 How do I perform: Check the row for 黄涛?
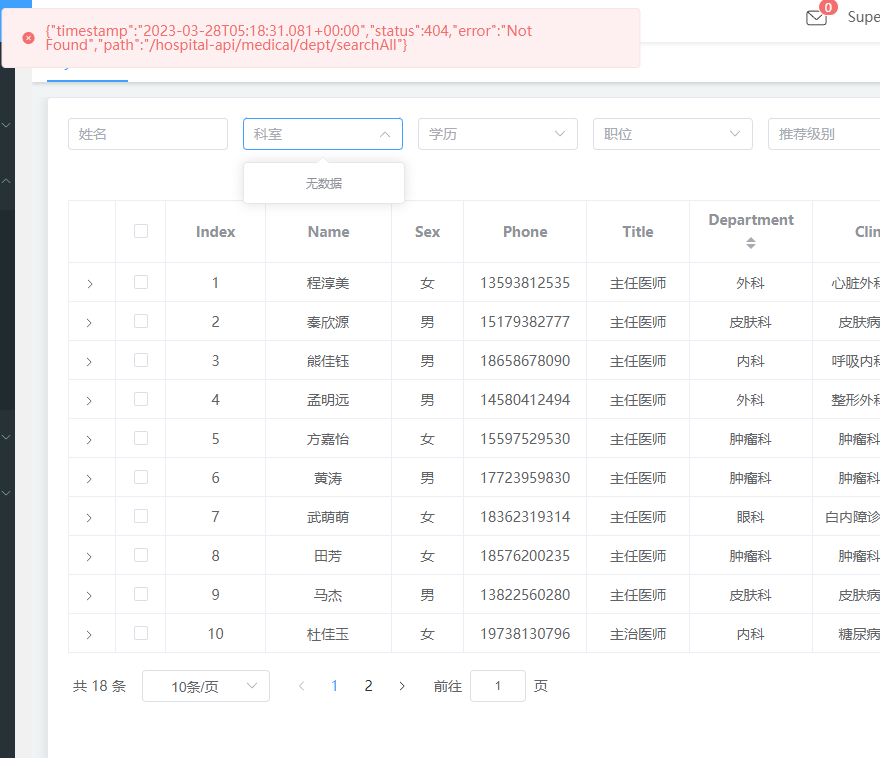click(141, 477)
